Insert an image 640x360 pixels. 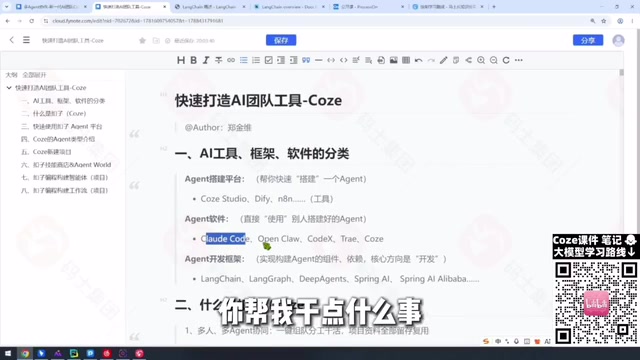click(393, 60)
